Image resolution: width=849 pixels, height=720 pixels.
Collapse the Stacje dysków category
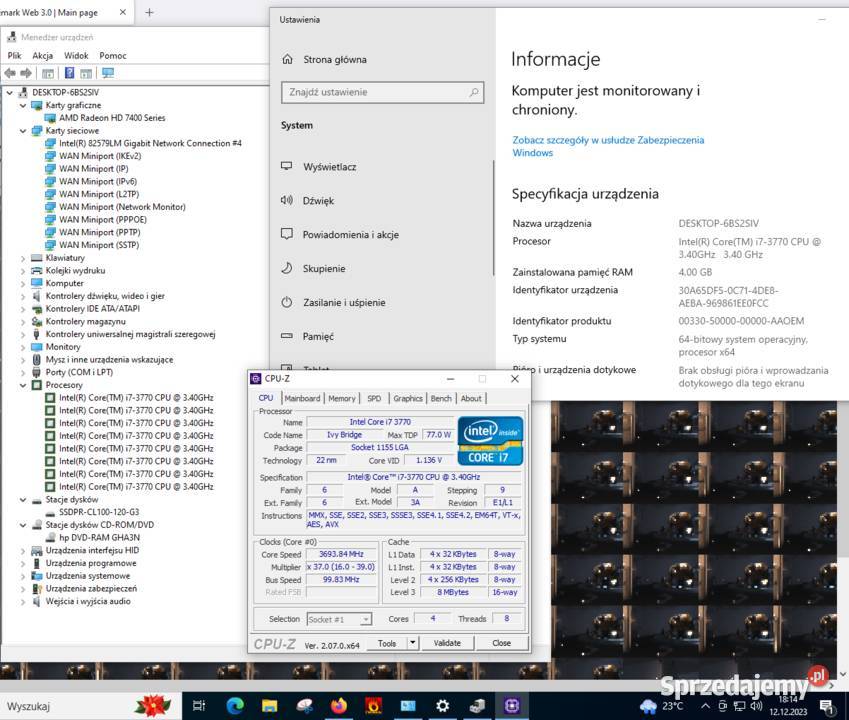point(23,500)
